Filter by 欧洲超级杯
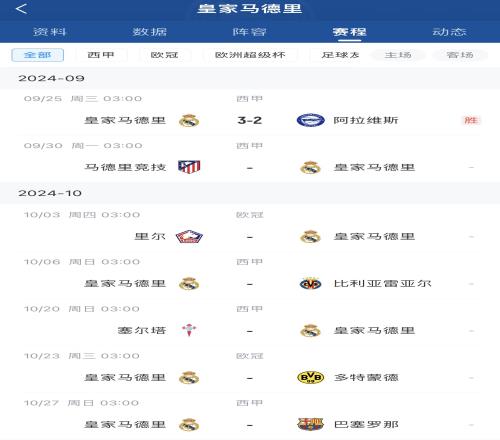Image resolution: width=500 pixels, height=440 pixels. click(250, 55)
